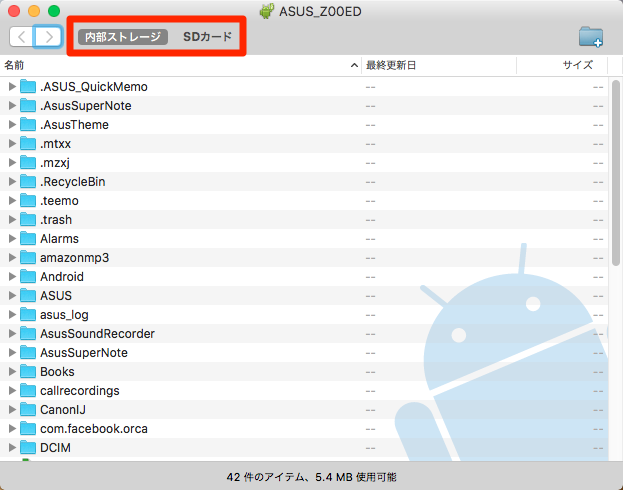Expand the .AsusSuperNote folder
Viewport: 623px width, 490px height.
click(x=12, y=105)
